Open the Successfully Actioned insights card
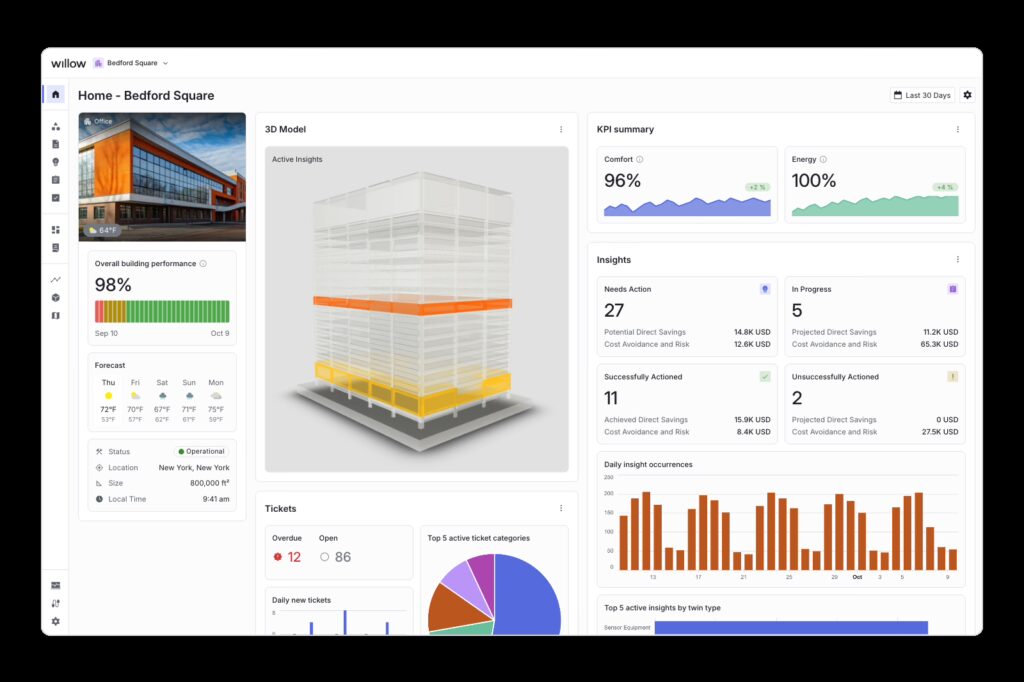 [687, 404]
